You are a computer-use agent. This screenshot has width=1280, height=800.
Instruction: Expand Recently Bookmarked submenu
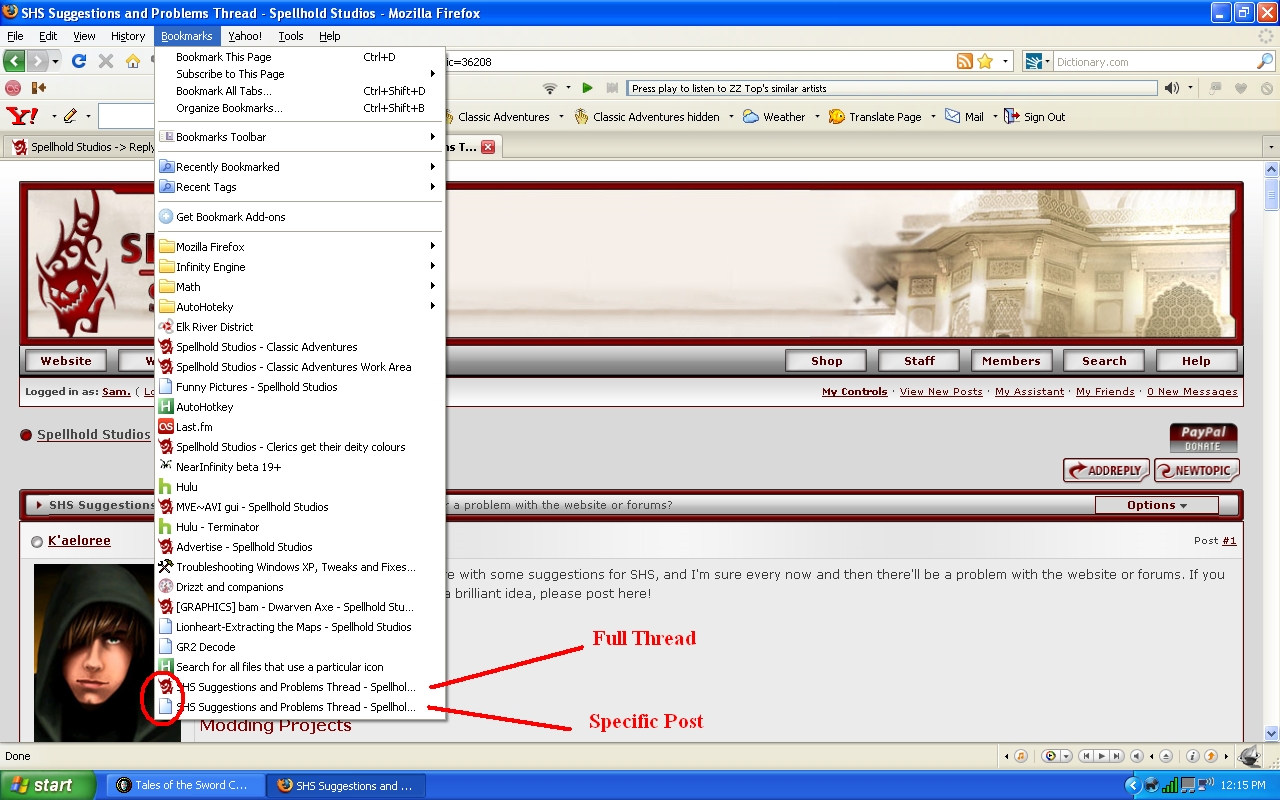click(300, 167)
